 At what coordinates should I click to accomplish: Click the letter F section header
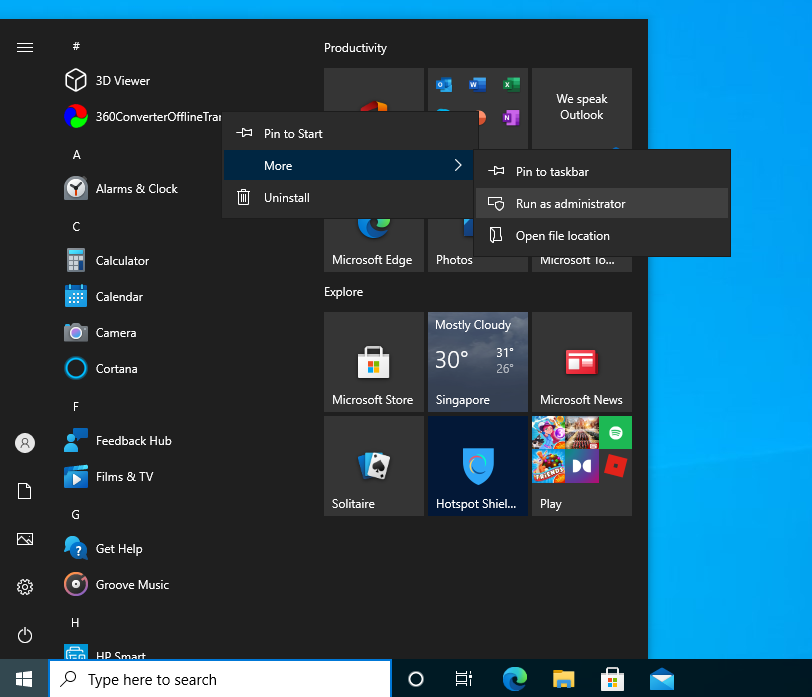76,407
